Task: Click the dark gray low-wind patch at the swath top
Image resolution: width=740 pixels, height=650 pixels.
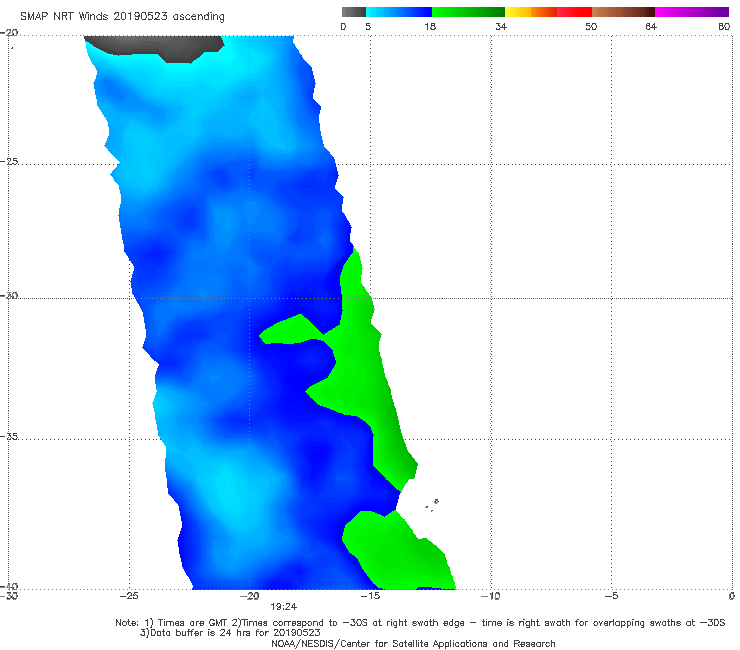Action: 156,47
